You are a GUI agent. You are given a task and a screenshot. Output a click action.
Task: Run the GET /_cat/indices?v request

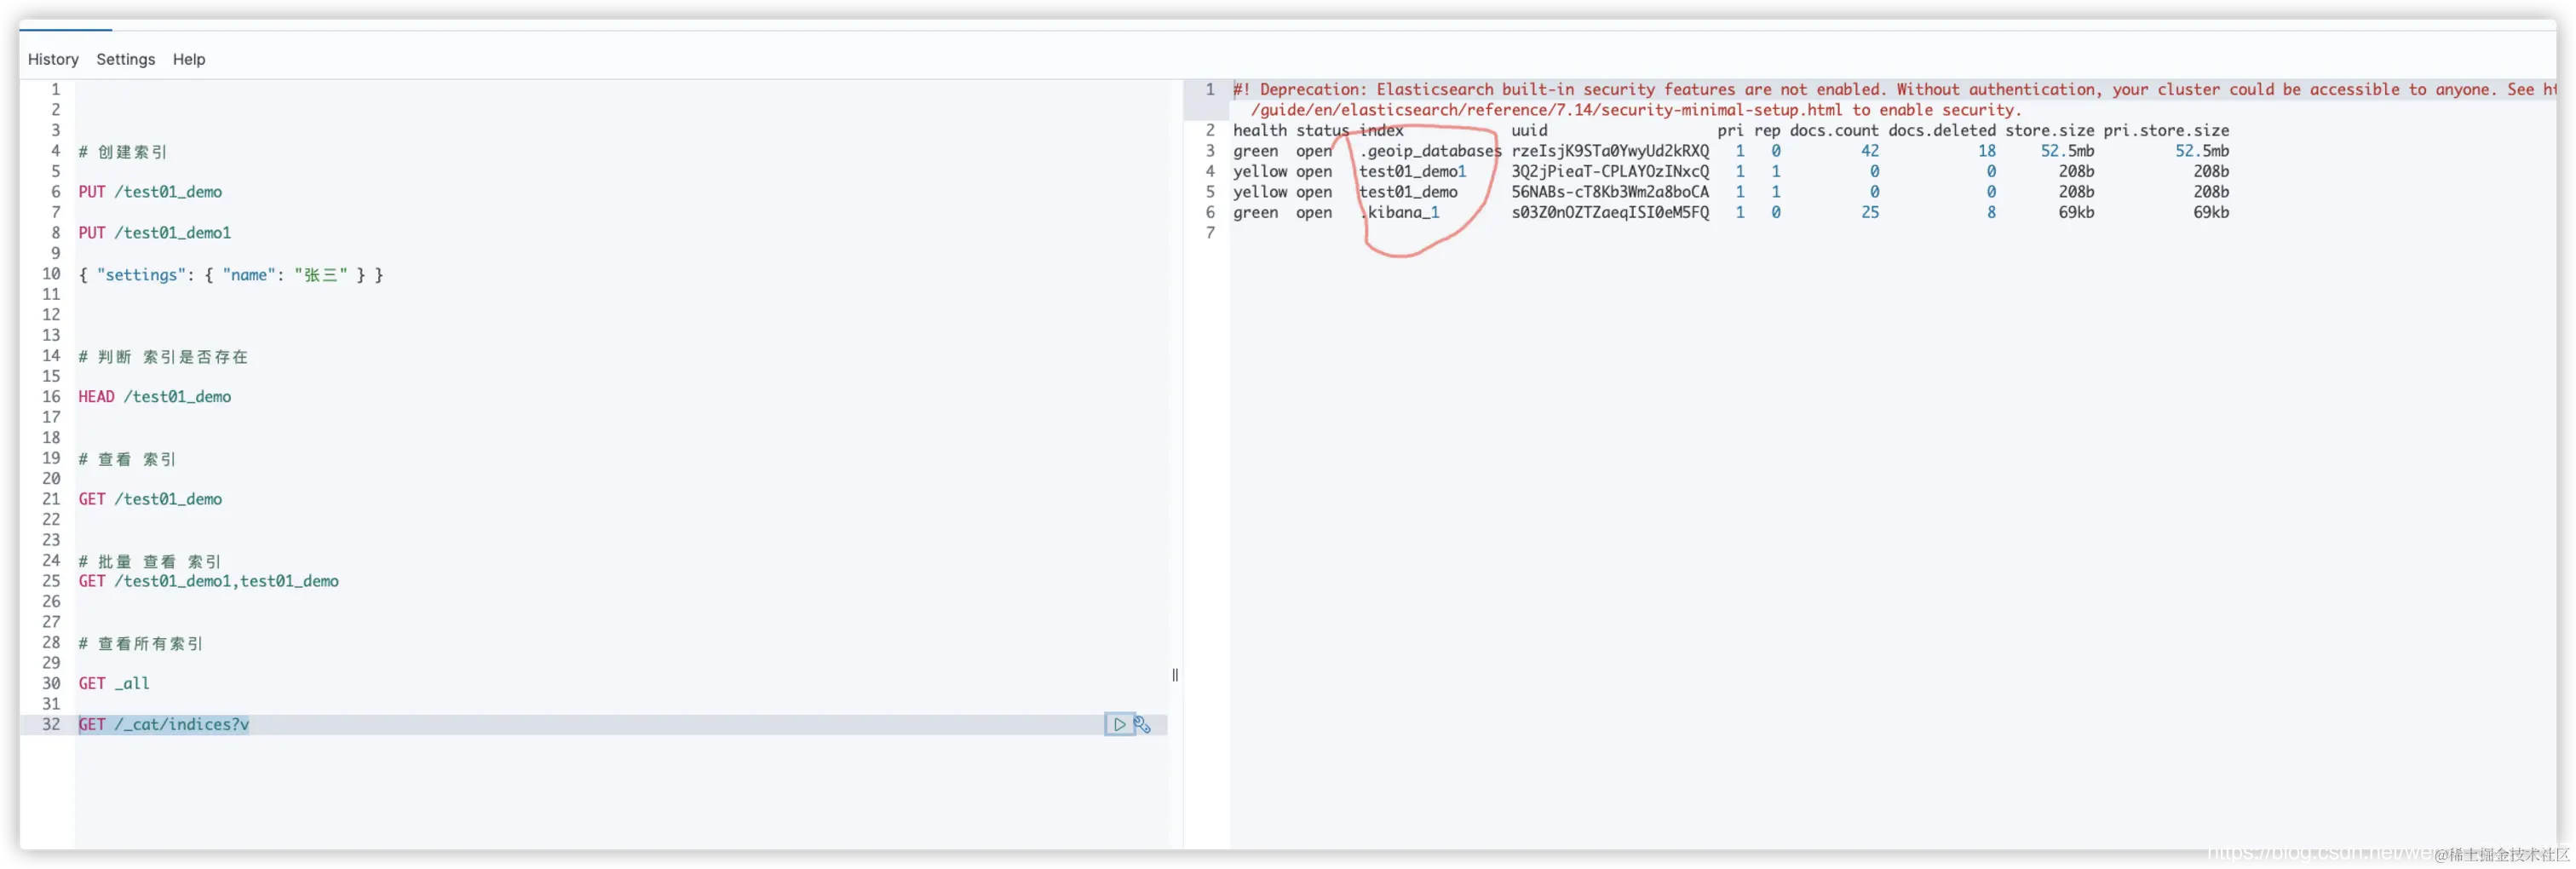(1119, 724)
